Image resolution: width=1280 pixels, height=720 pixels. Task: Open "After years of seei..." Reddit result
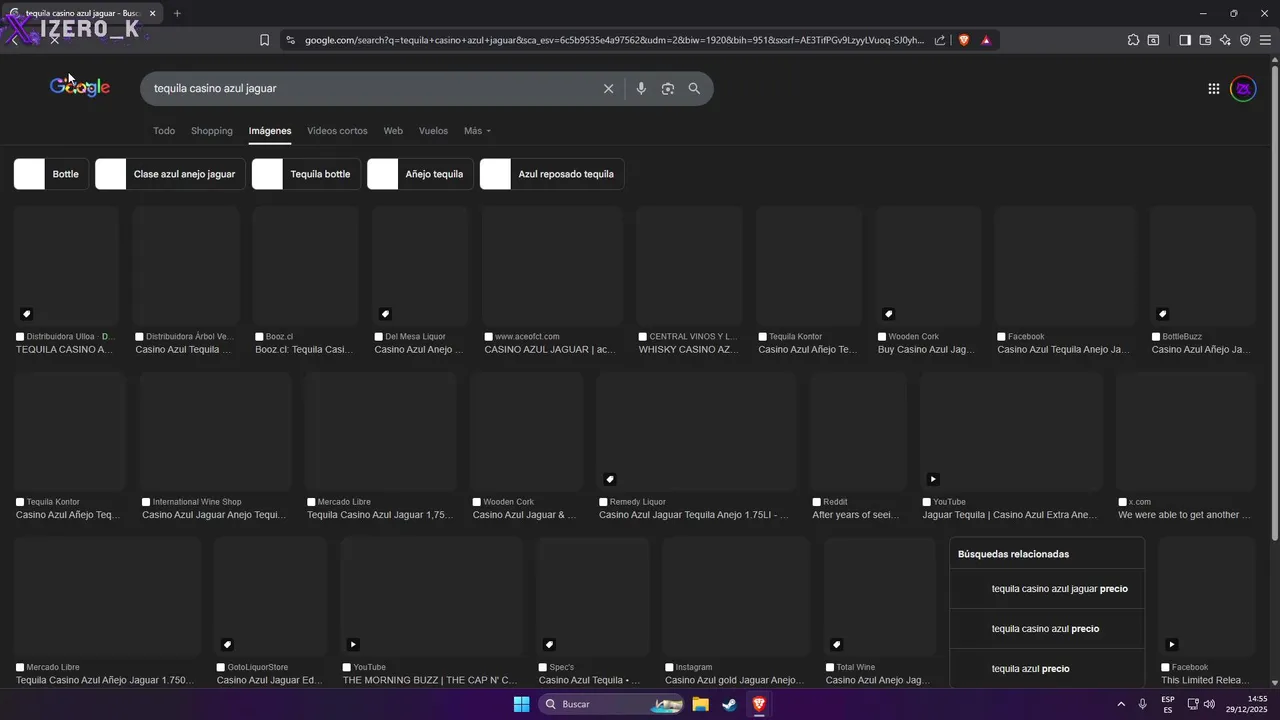tap(856, 515)
